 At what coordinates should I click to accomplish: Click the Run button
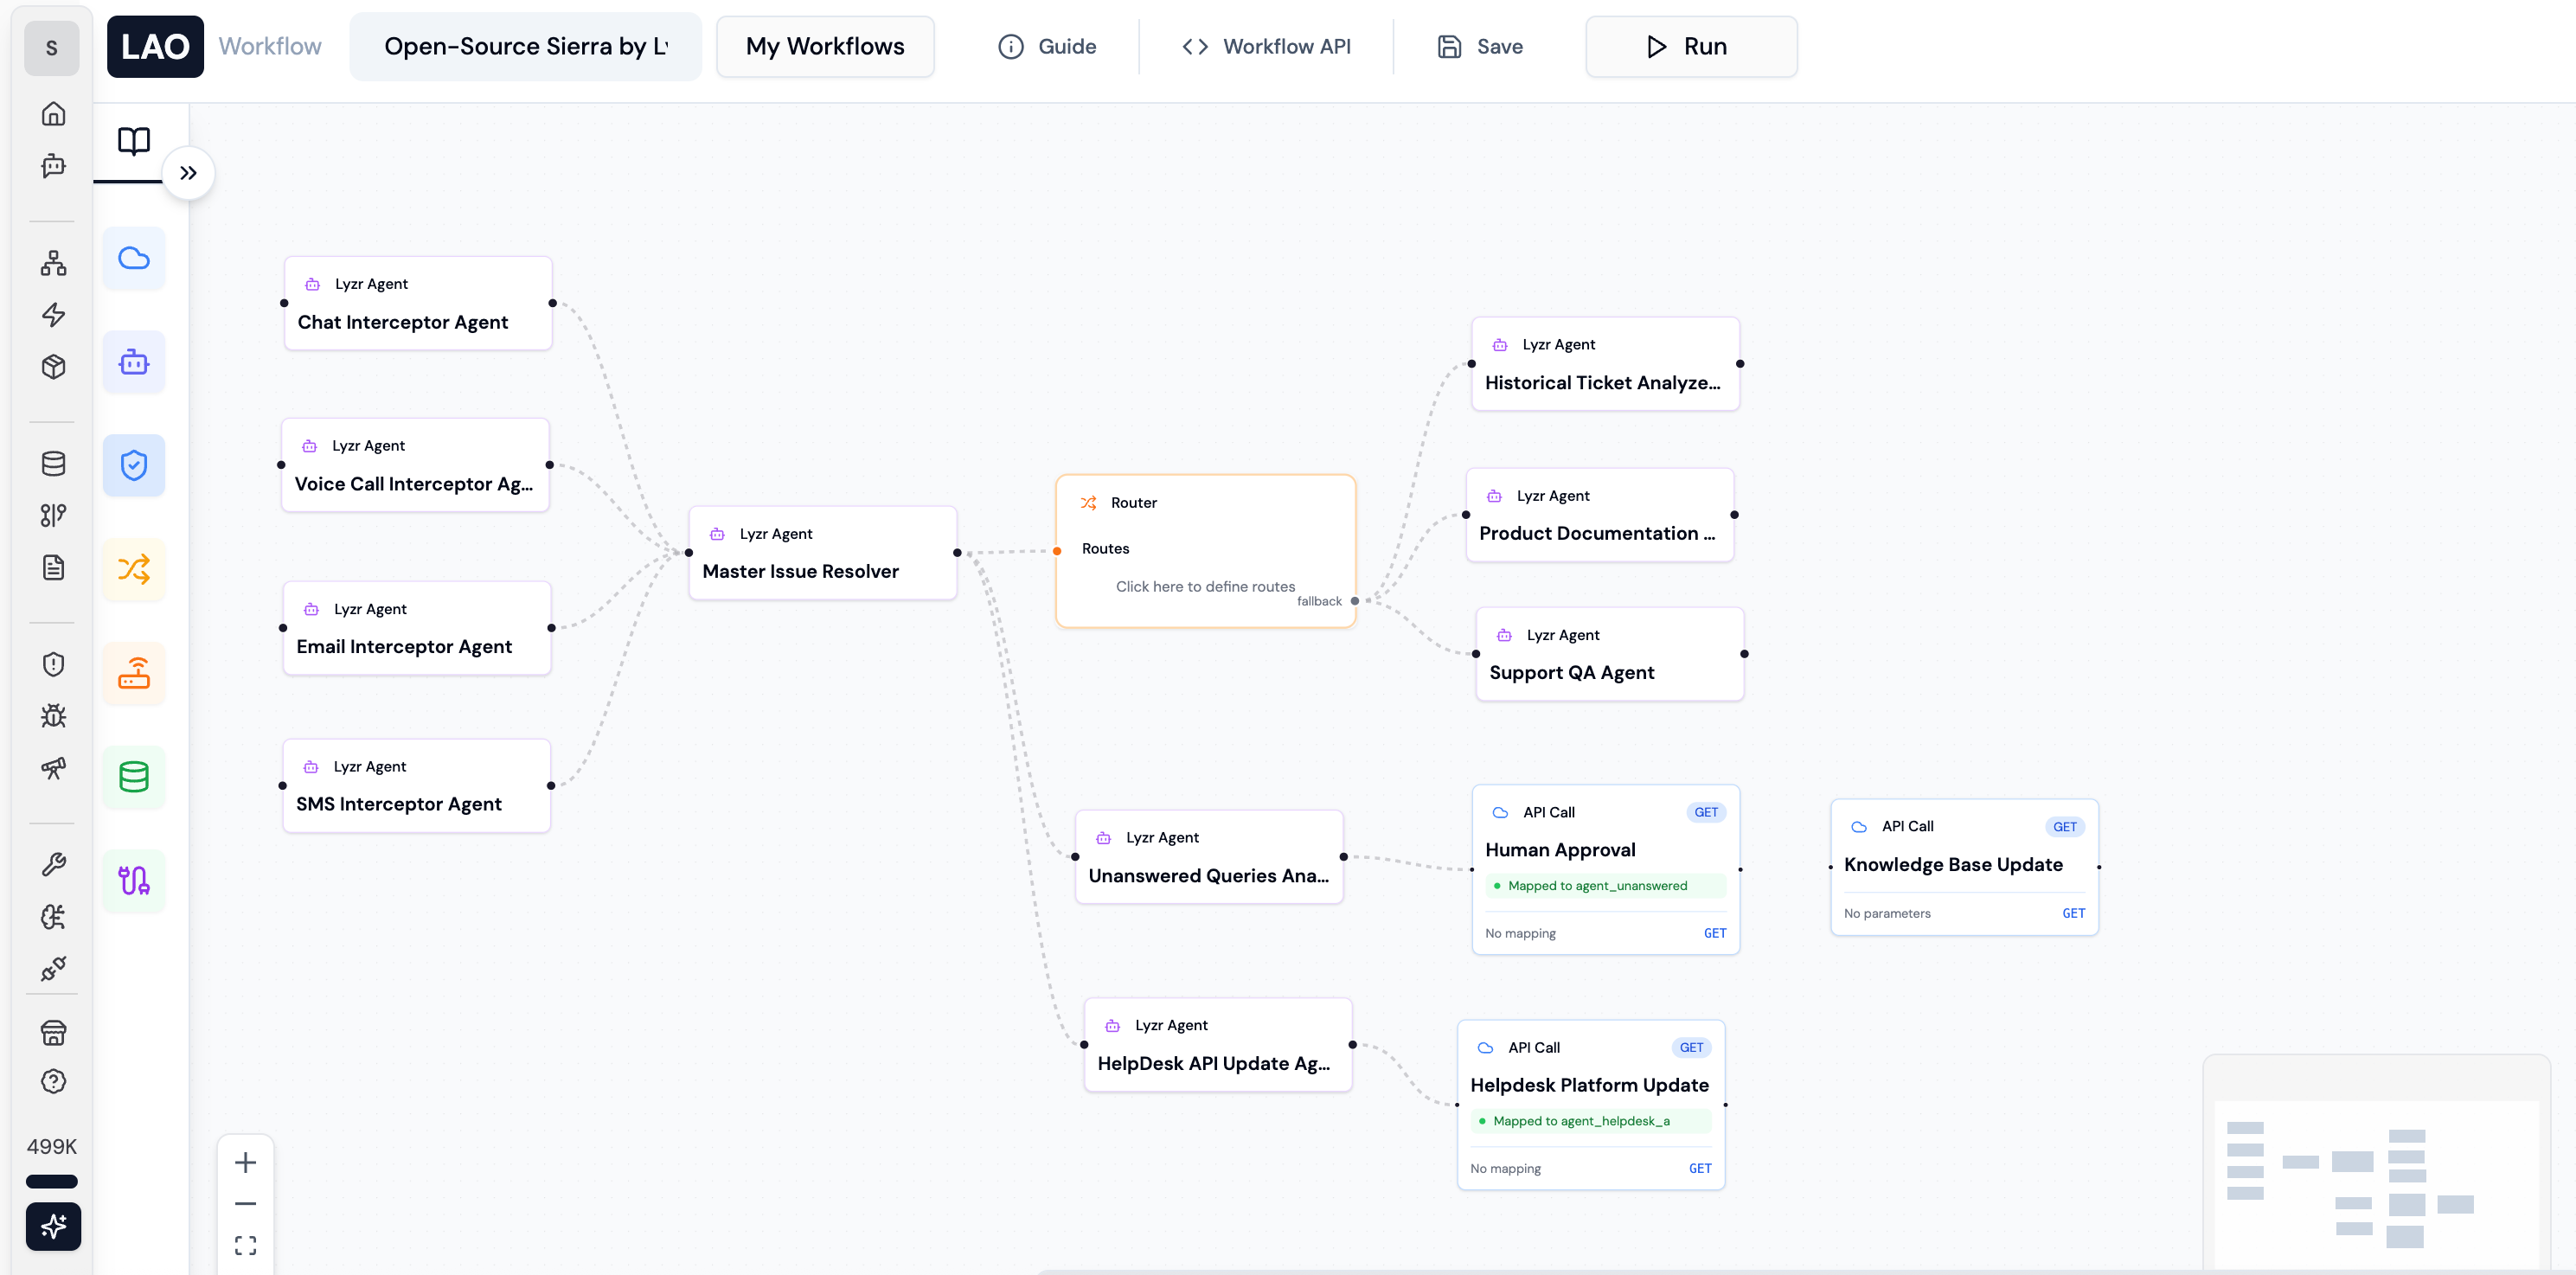tap(1691, 47)
